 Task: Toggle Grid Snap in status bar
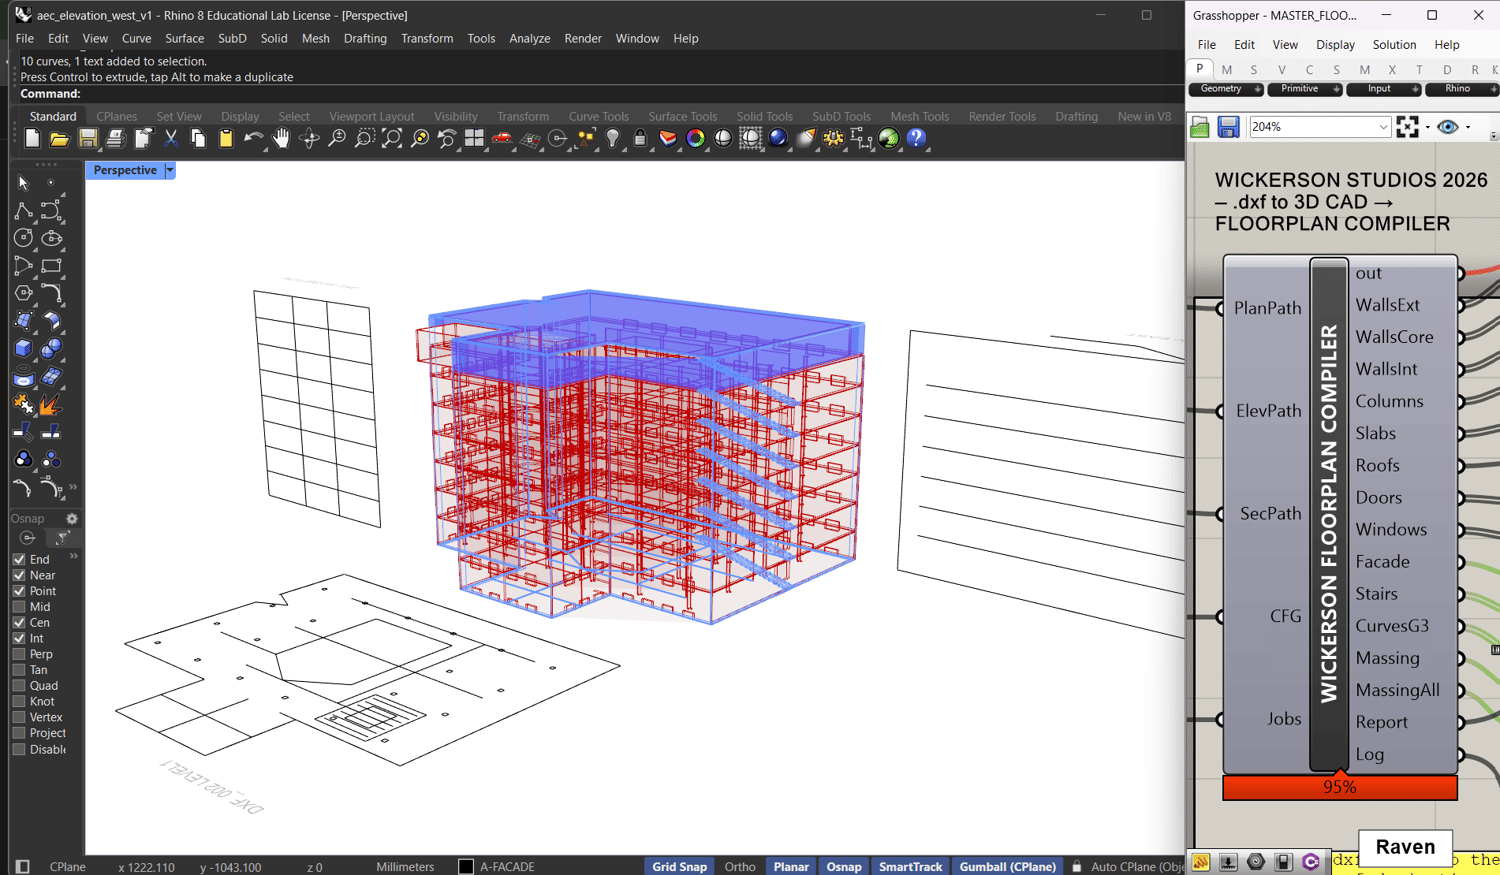click(x=679, y=866)
